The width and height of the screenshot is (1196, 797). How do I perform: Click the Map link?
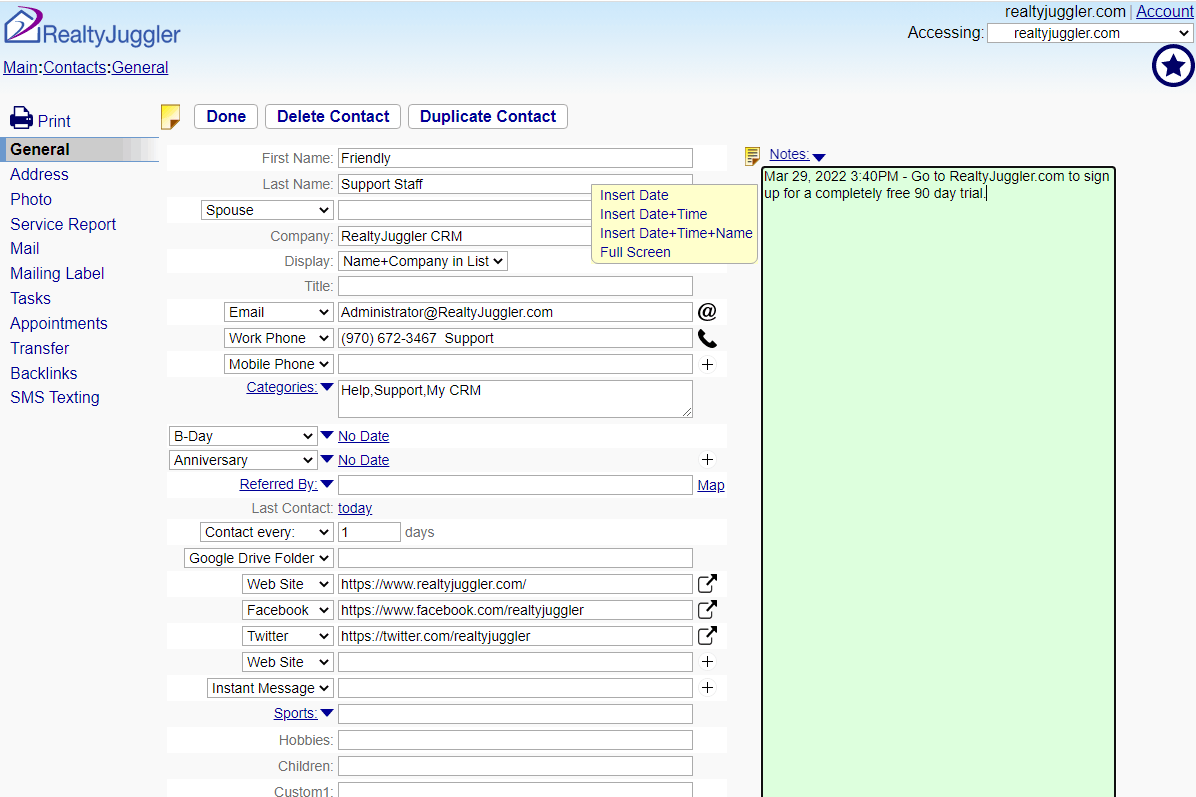pos(711,485)
